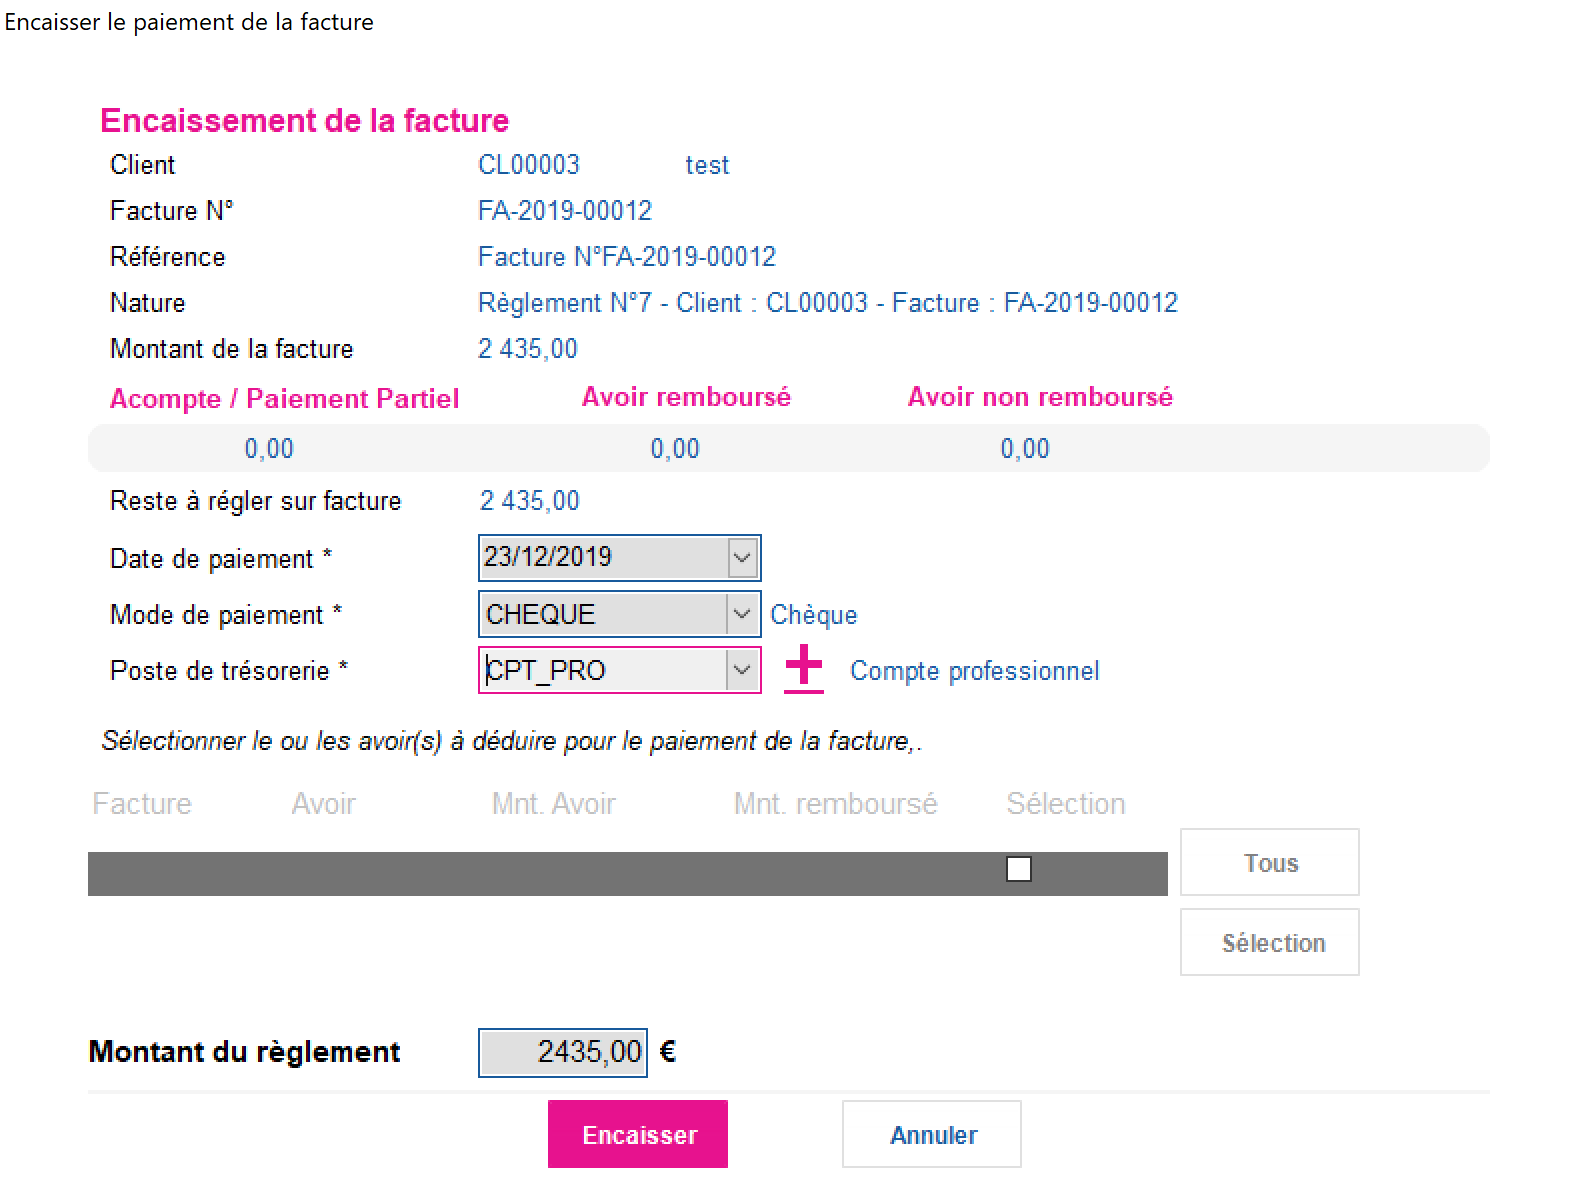Click client name test
This screenshot has width=1573, height=1183.
coord(707,165)
